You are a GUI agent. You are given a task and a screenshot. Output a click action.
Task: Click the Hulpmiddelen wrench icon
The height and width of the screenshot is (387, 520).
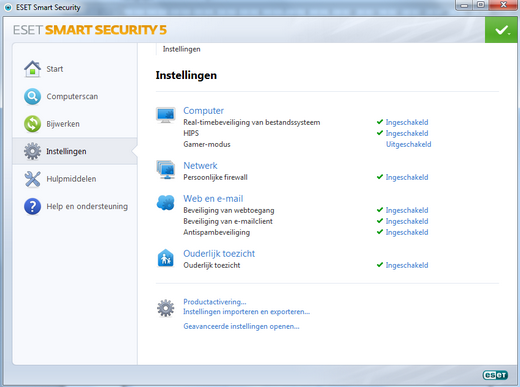32,179
